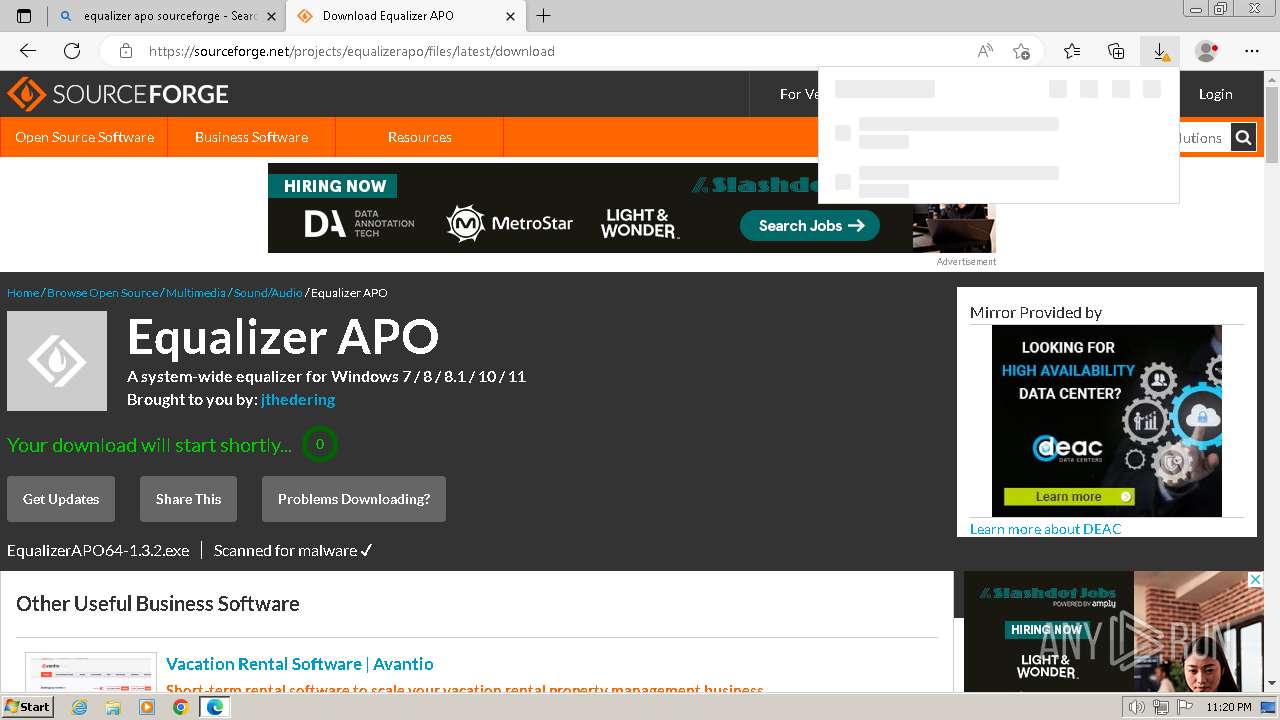
Task: Close the Slashdot Jobs side ad
Action: point(1256,579)
